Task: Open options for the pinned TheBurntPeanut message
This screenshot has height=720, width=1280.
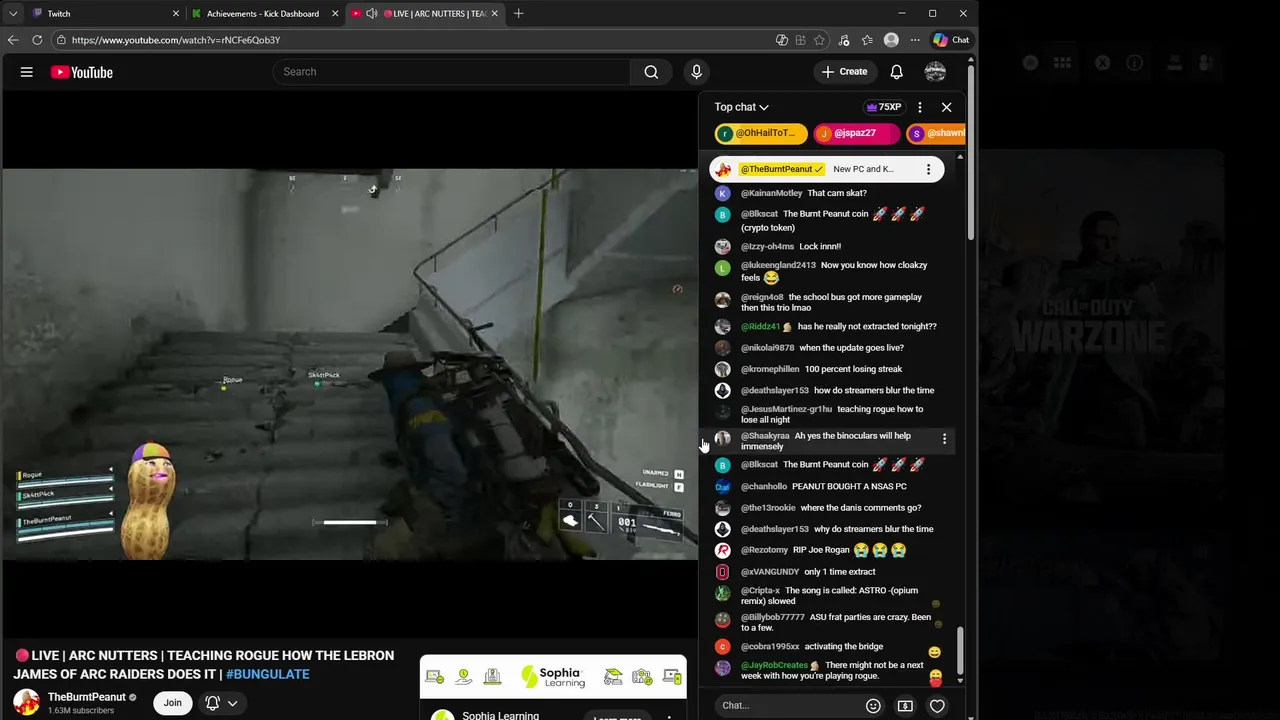Action: [x=928, y=169]
